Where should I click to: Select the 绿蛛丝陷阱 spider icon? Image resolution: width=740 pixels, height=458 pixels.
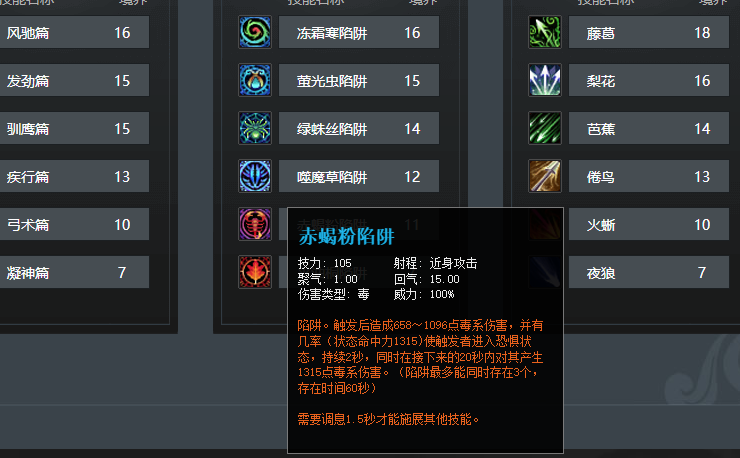[x=255, y=128]
